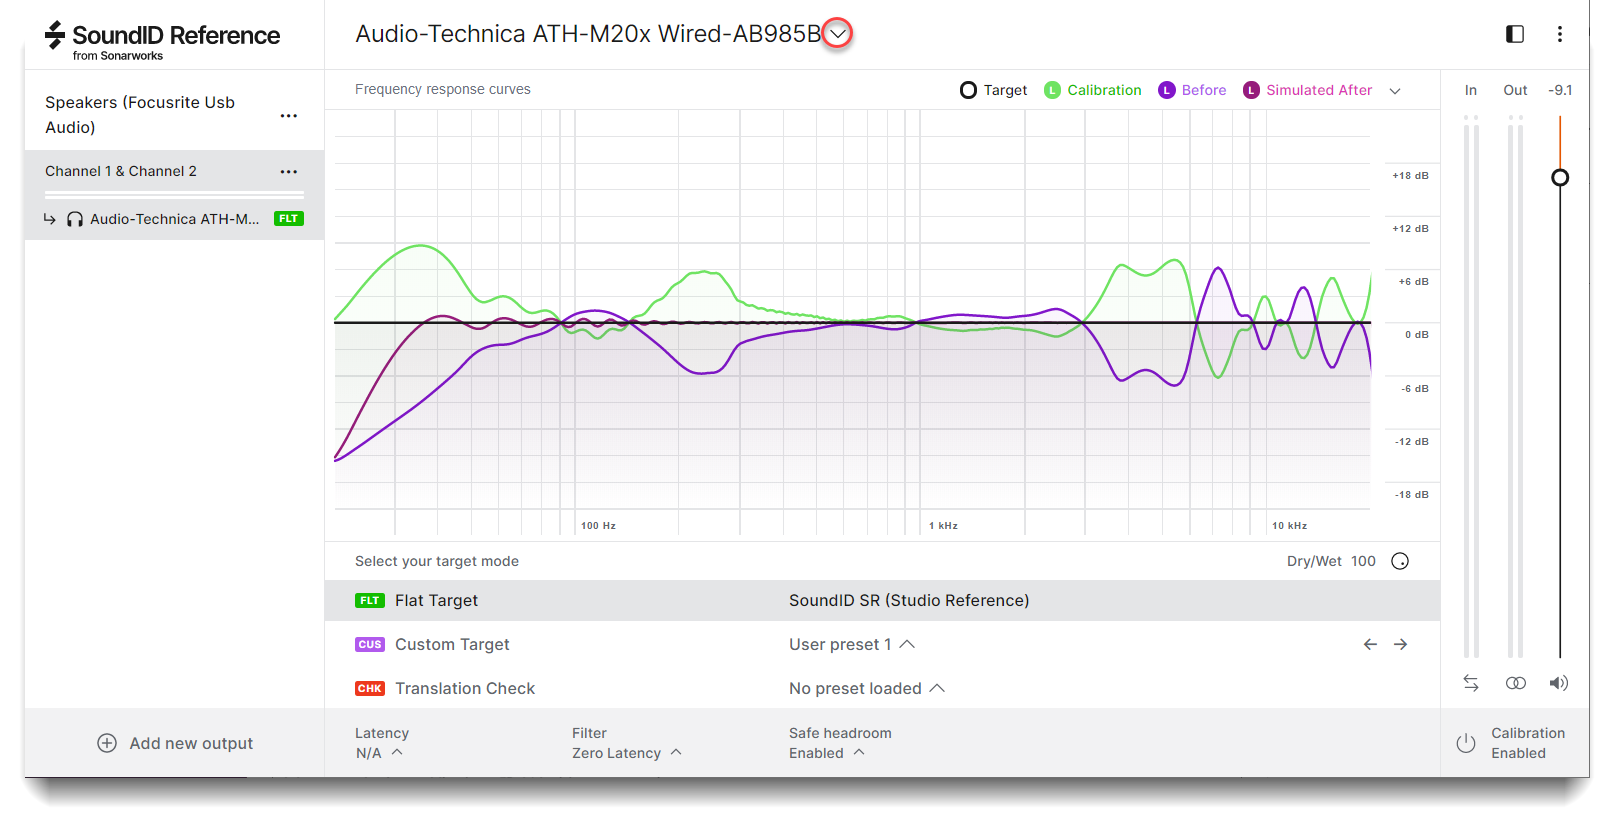Open the headphone profile dropdown arrow
The width and height of the screenshot is (1615, 828).
tap(838, 34)
